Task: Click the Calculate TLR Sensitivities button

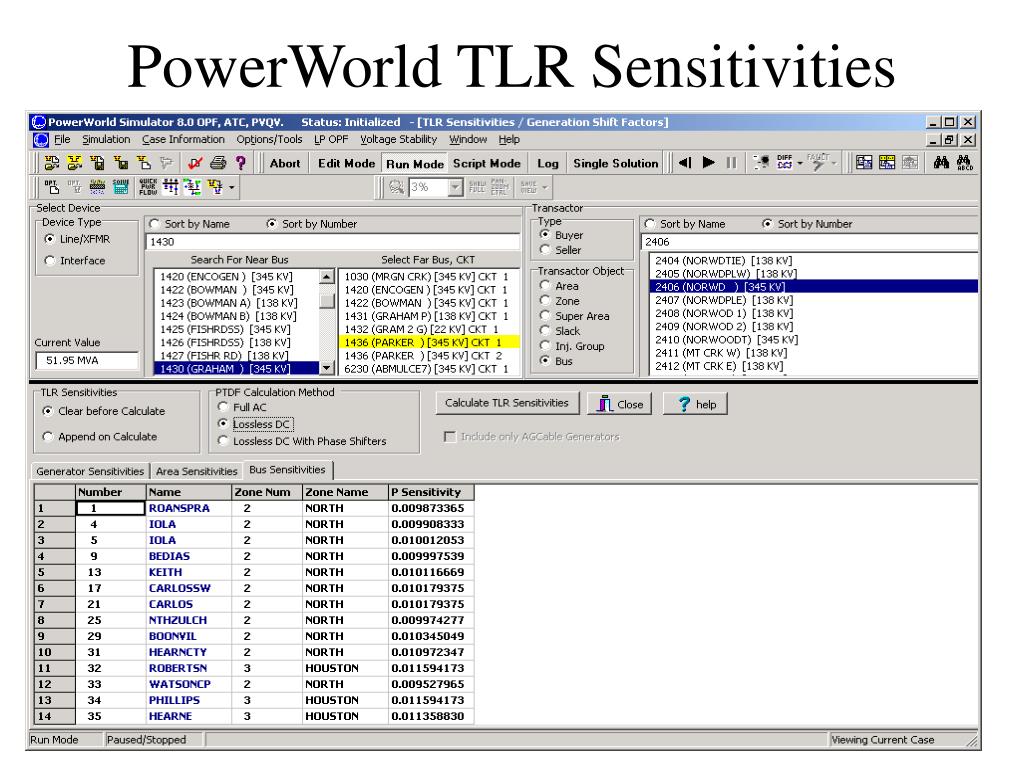Action: (x=507, y=403)
